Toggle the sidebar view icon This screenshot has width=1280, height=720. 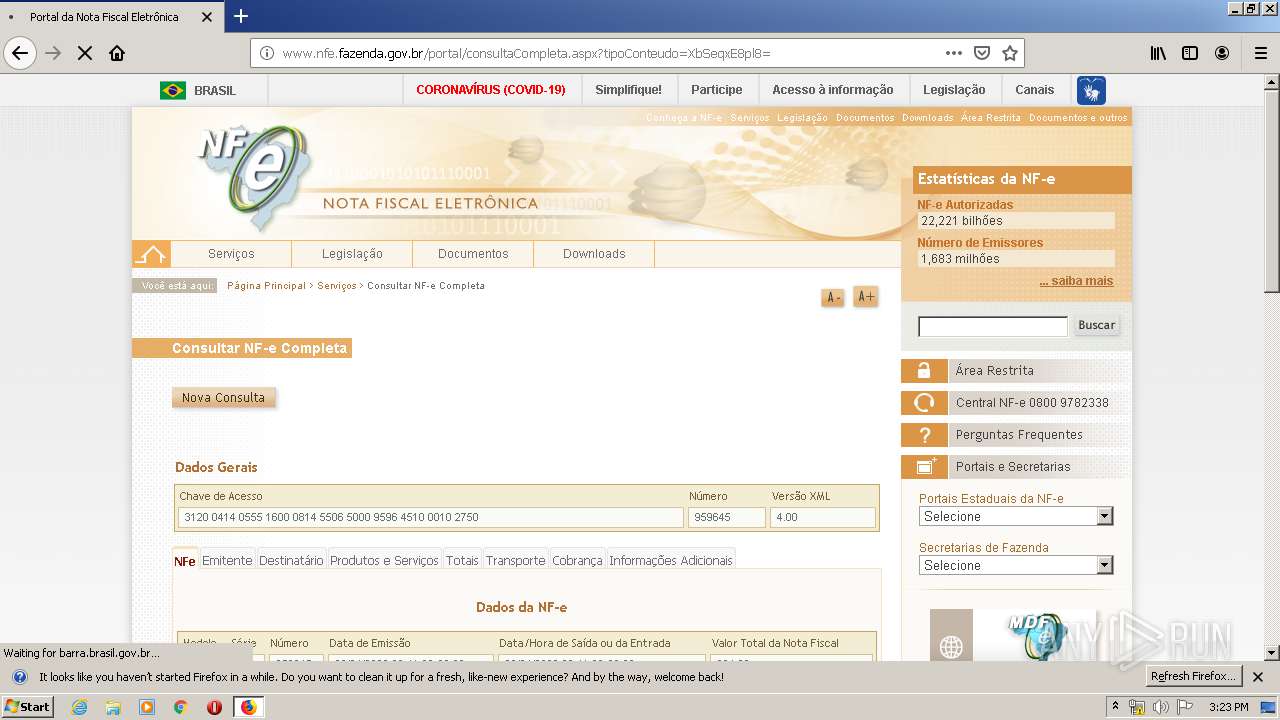(x=1190, y=53)
